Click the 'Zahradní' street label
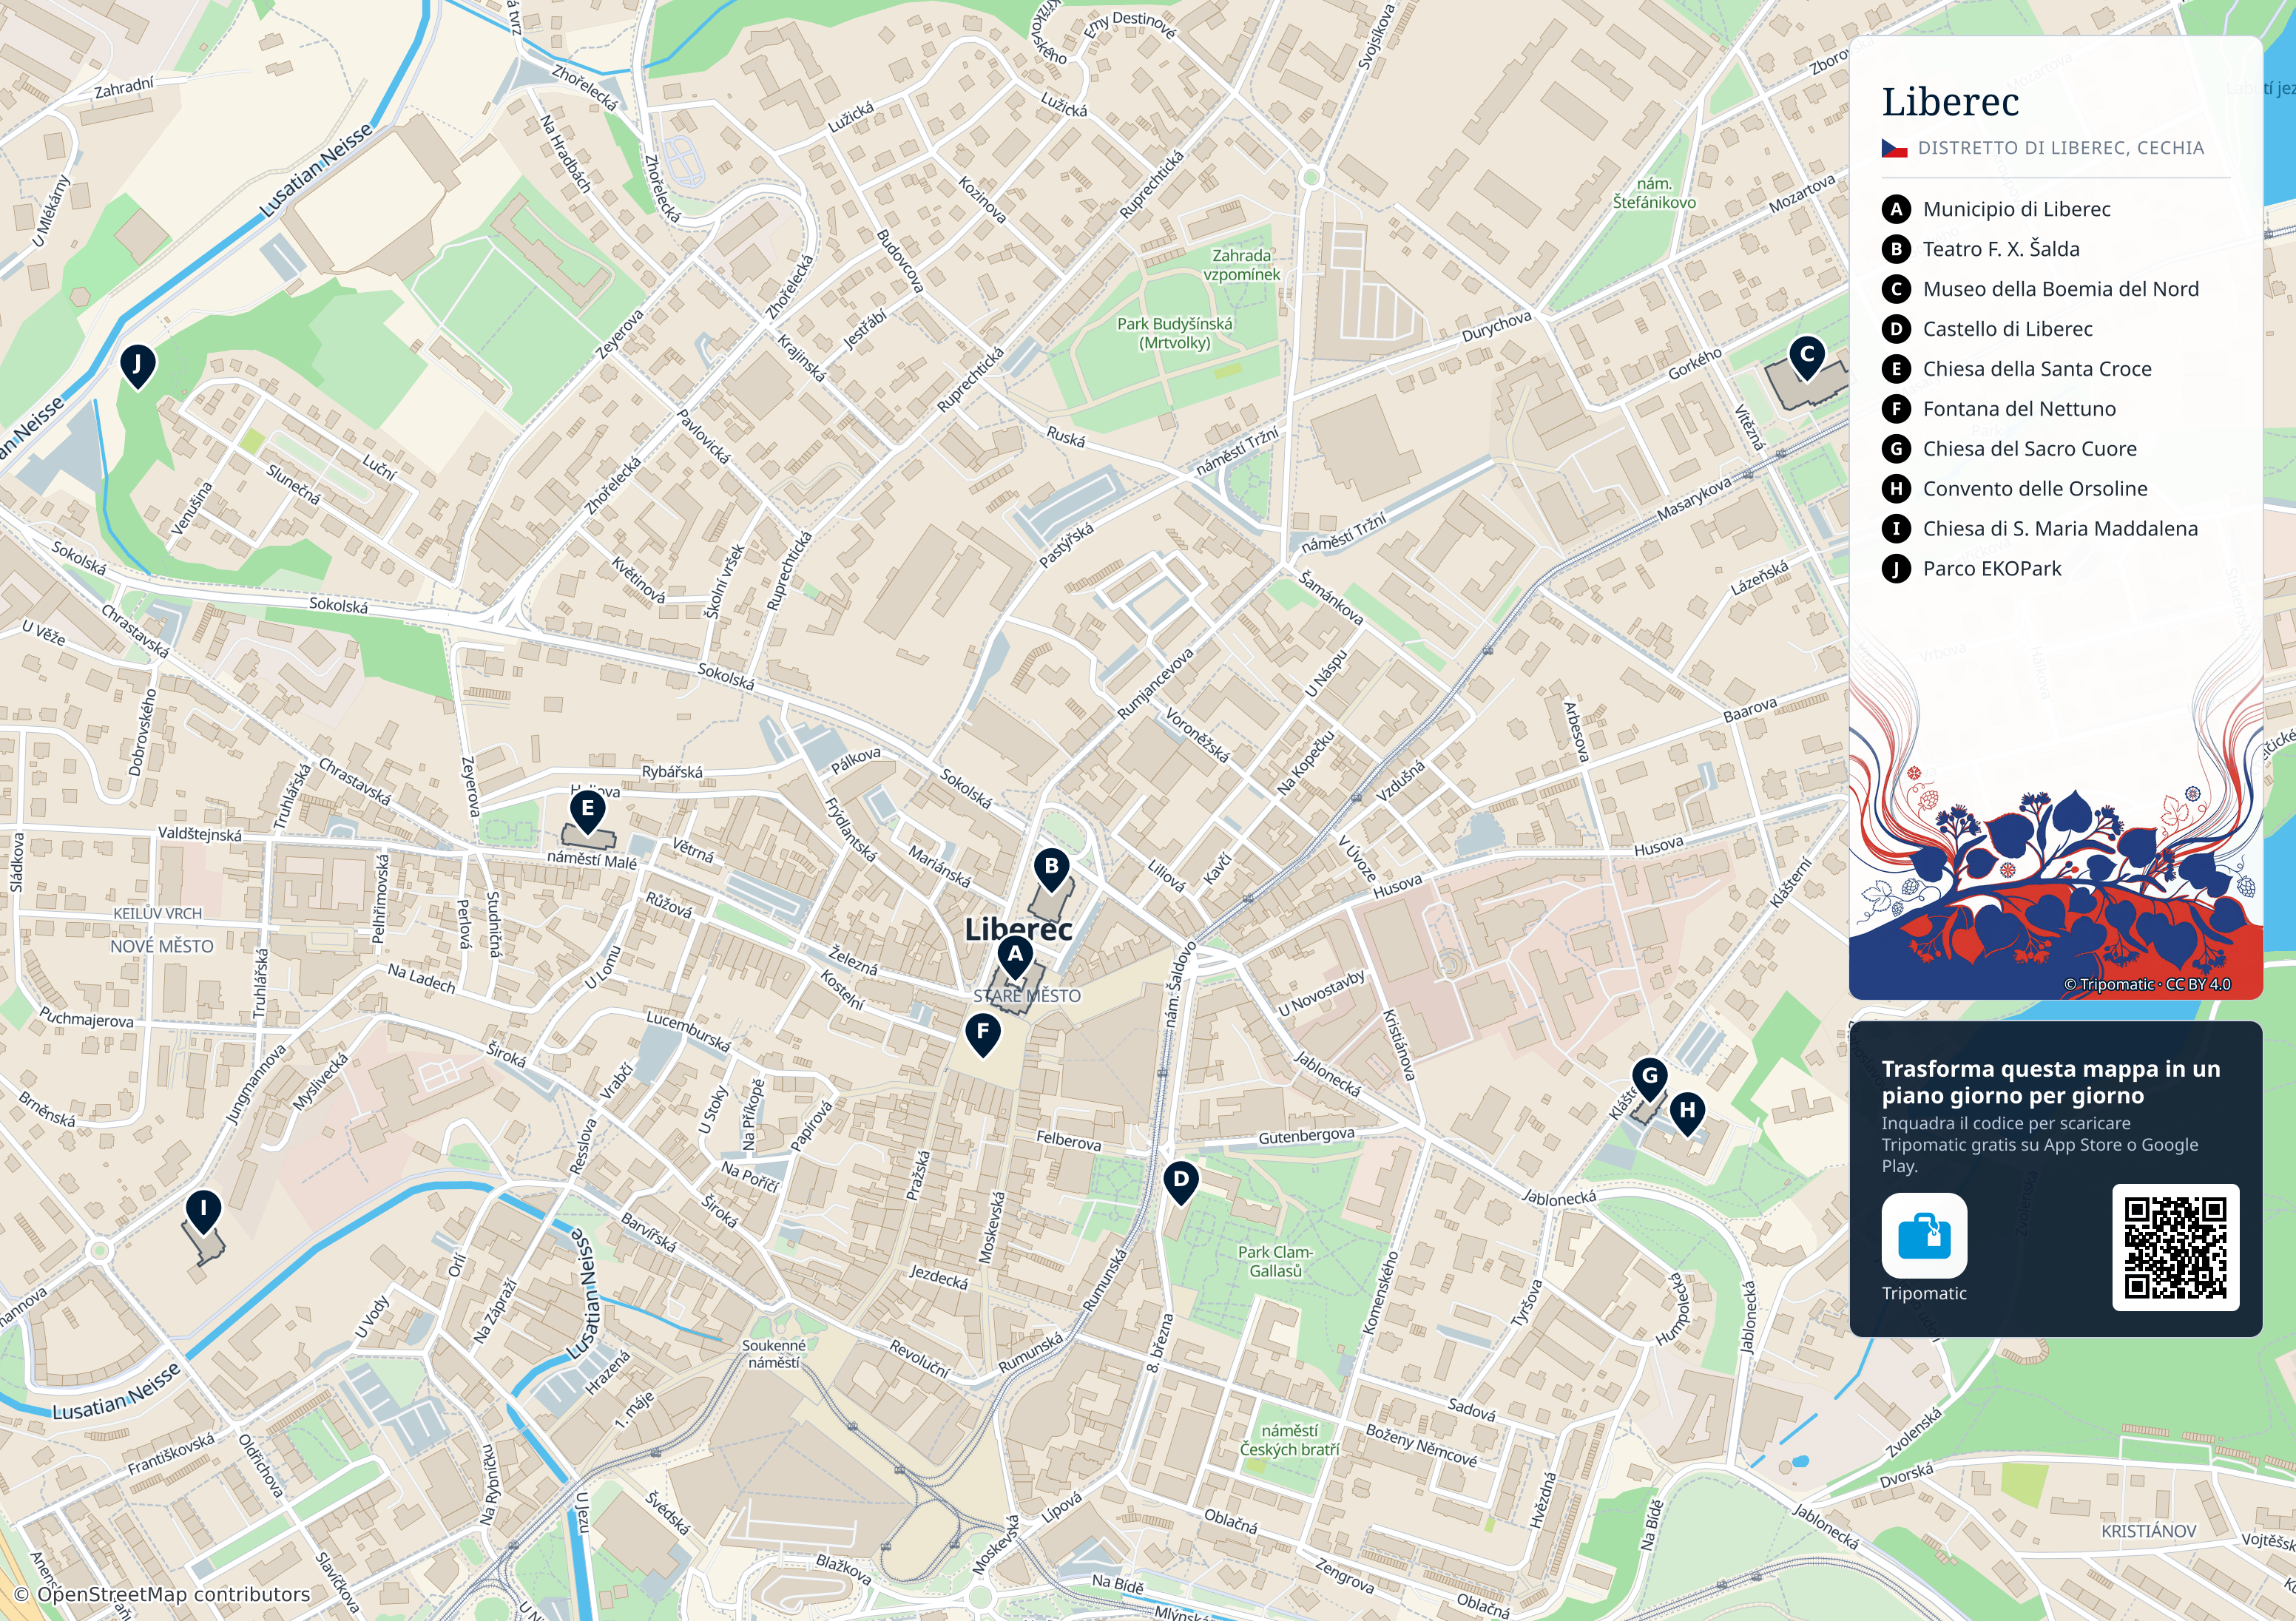The image size is (2296, 1621). point(124,88)
